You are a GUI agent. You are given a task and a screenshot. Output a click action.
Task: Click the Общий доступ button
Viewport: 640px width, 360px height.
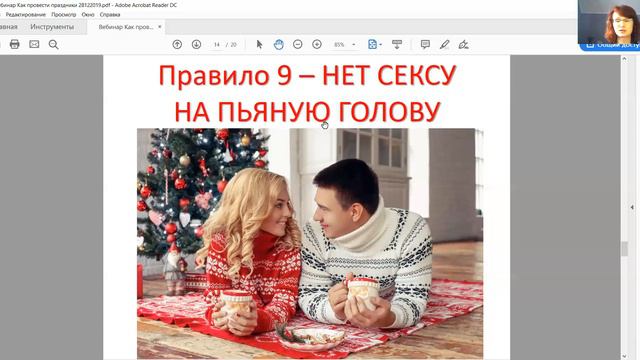pos(610,46)
